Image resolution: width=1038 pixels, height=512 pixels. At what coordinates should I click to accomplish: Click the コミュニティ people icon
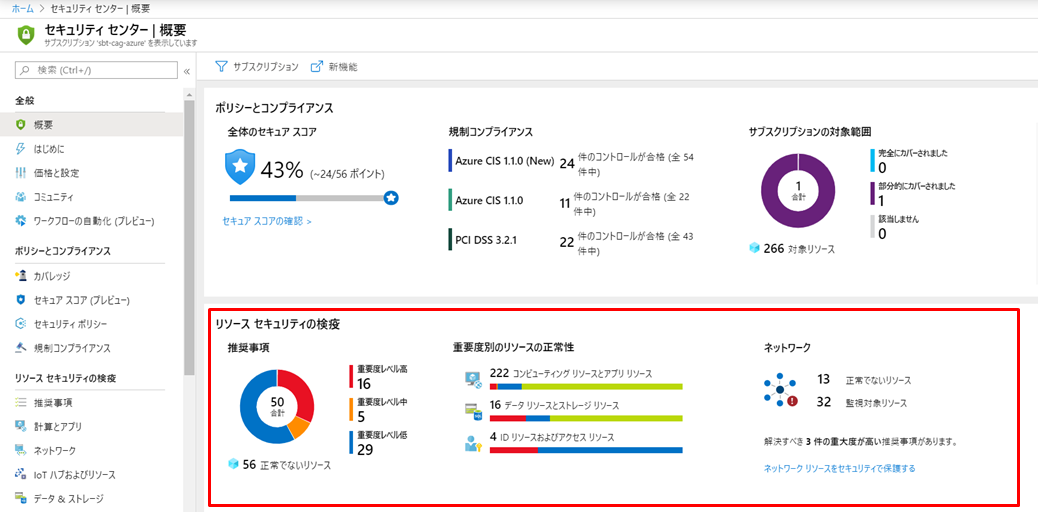[21, 197]
